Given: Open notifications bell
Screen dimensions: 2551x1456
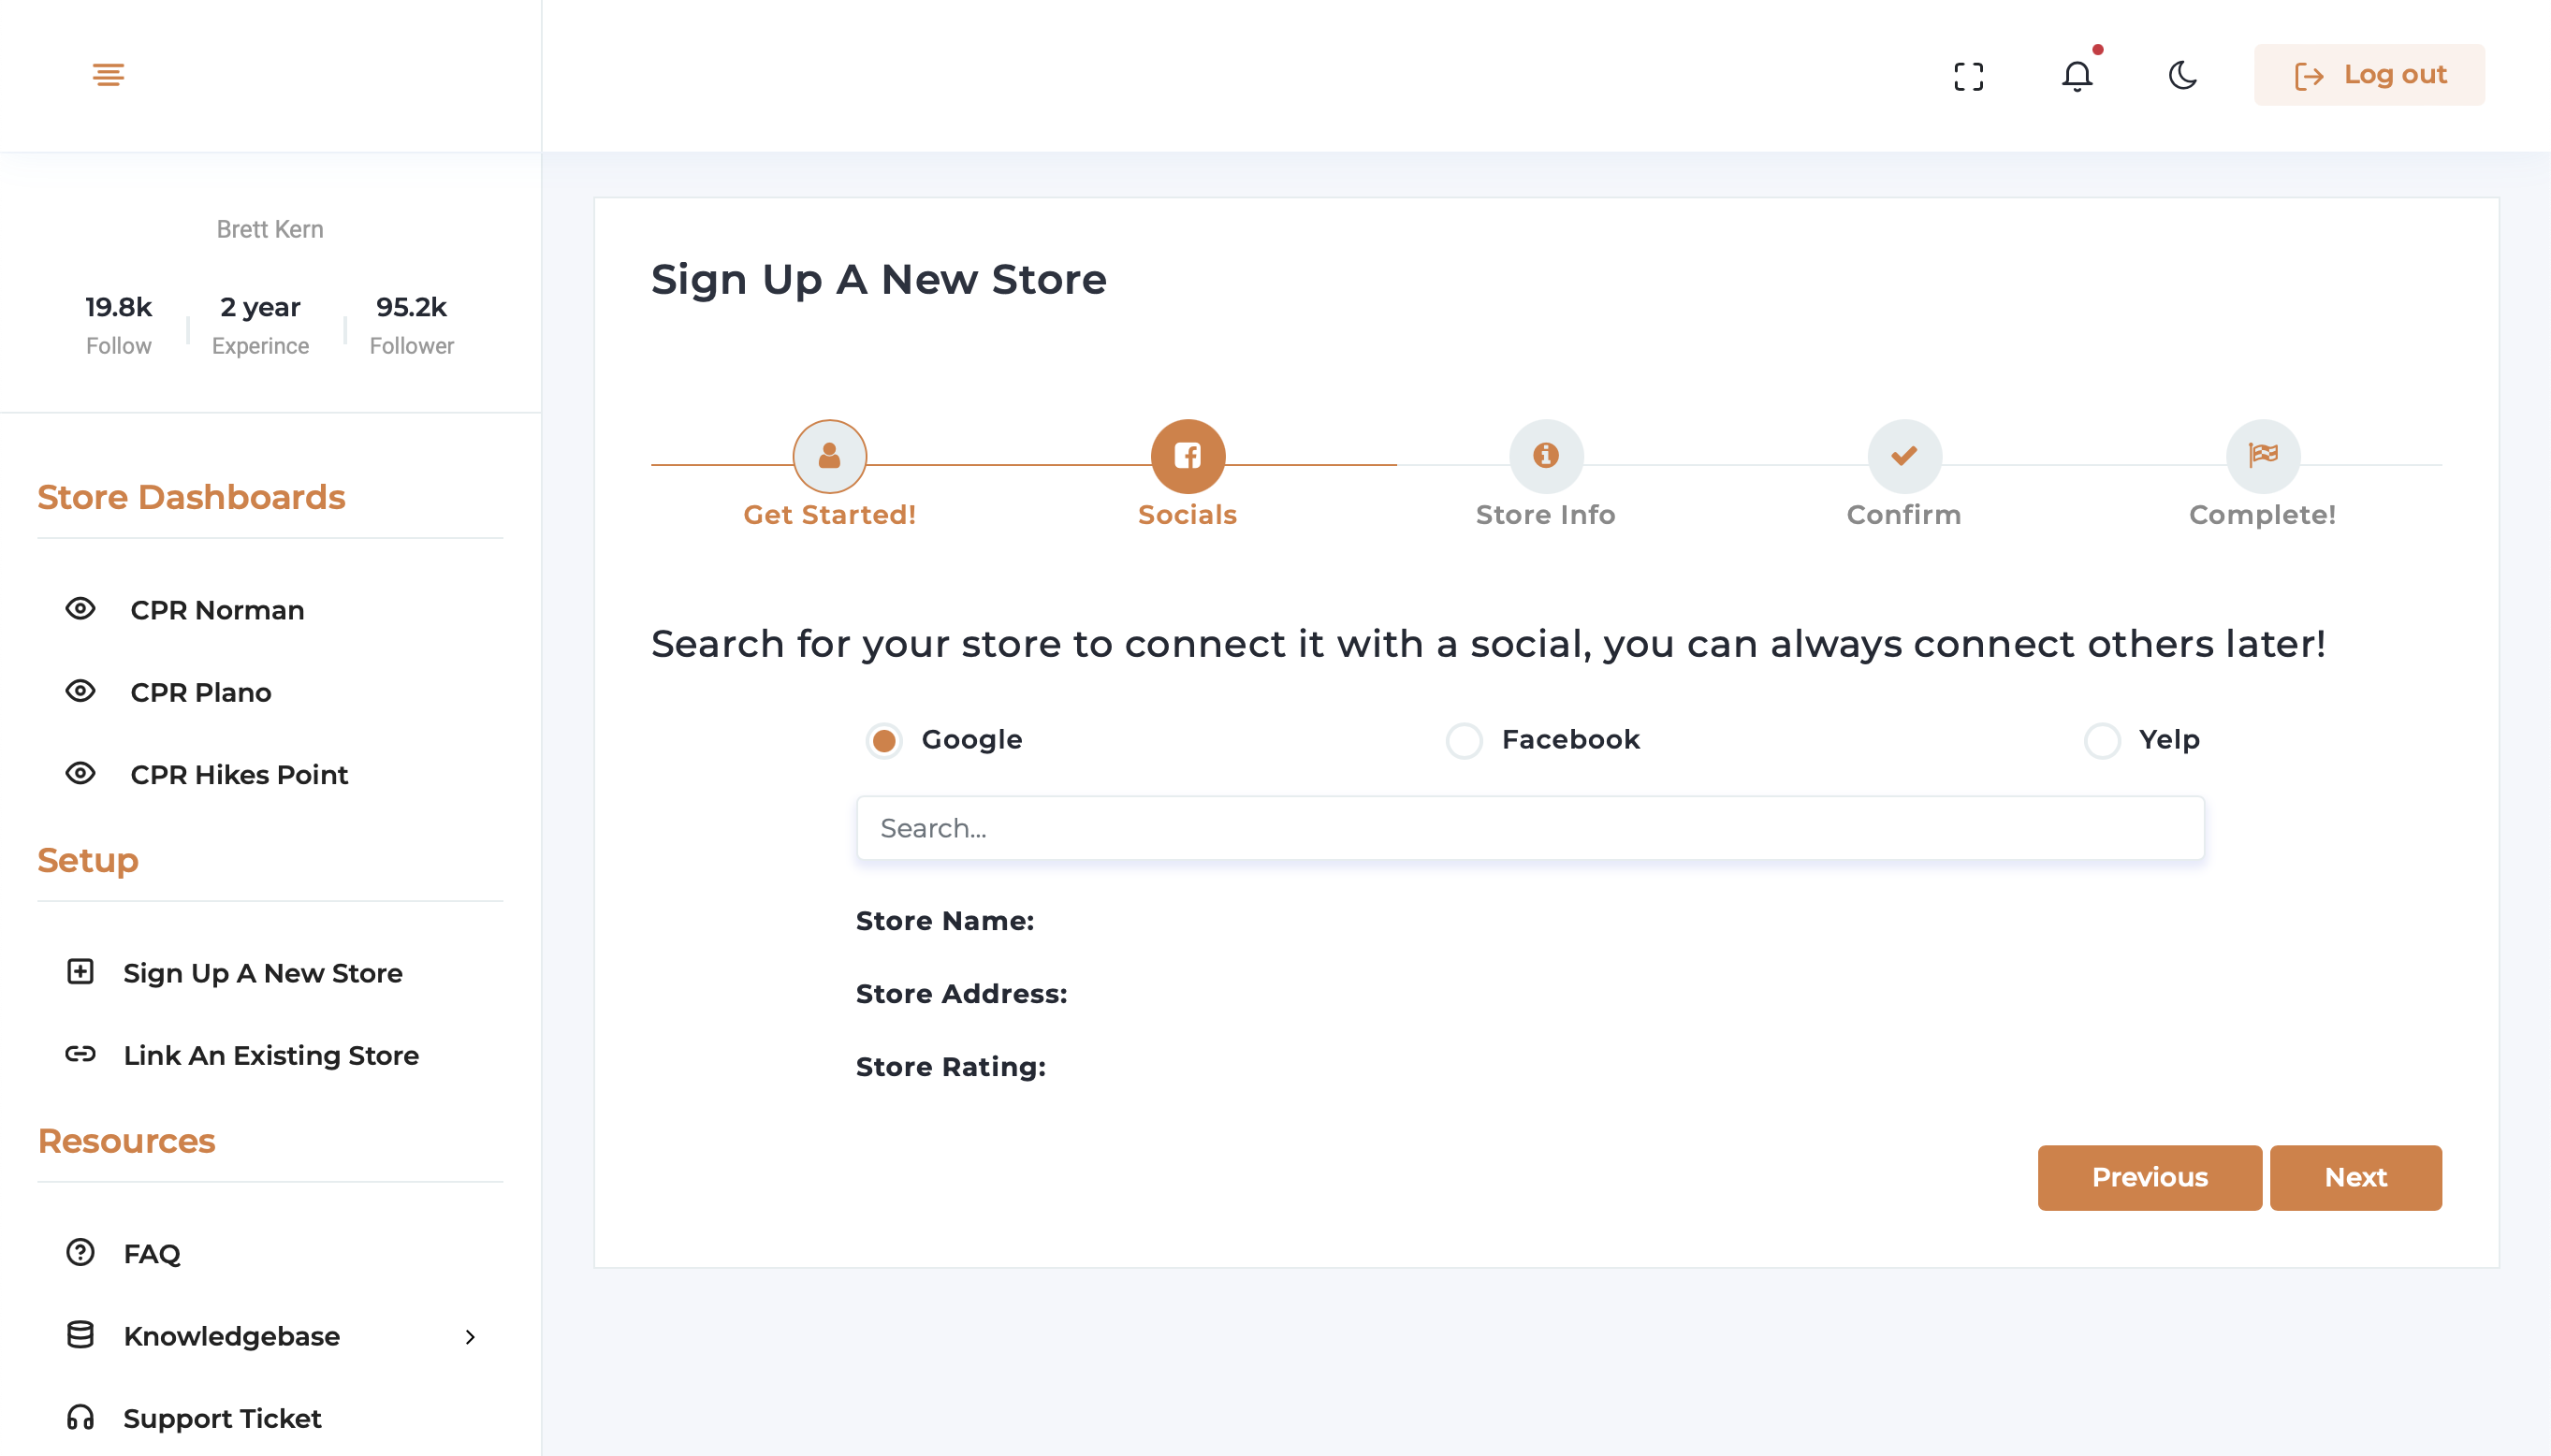Looking at the screenshot, I should point(2077,76).
